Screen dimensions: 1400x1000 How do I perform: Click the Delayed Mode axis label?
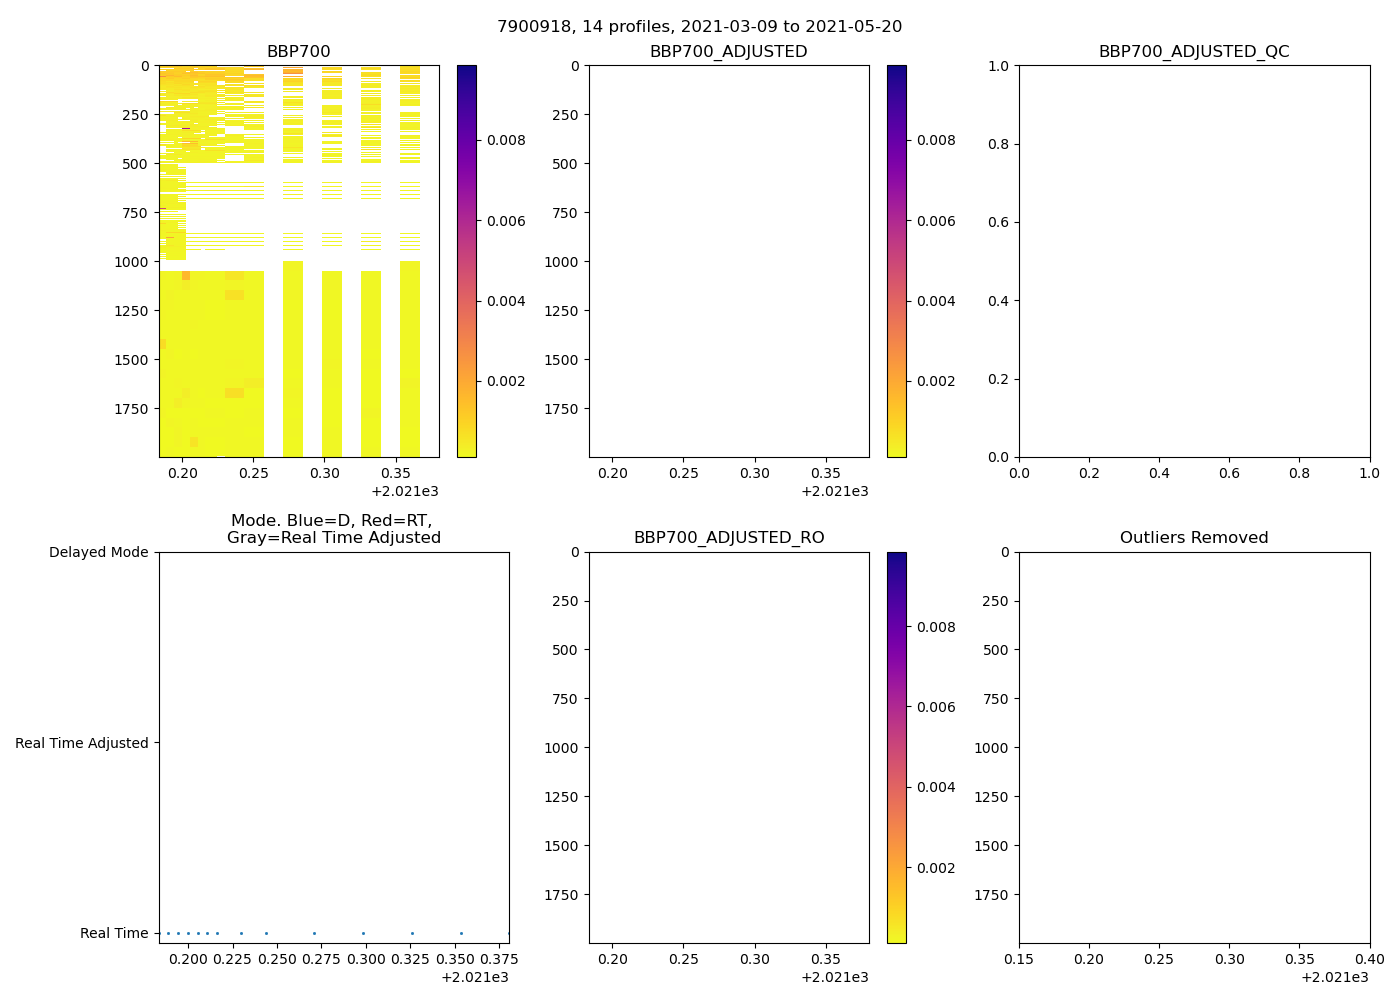(98, 552)
